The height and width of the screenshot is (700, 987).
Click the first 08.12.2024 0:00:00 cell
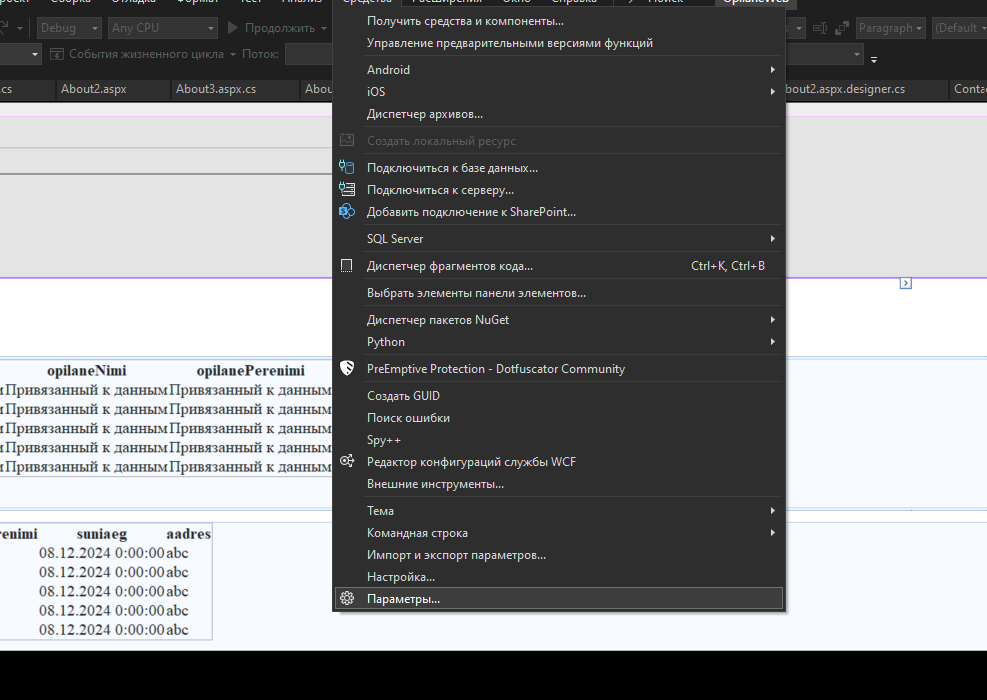click(x=101, y=553)
